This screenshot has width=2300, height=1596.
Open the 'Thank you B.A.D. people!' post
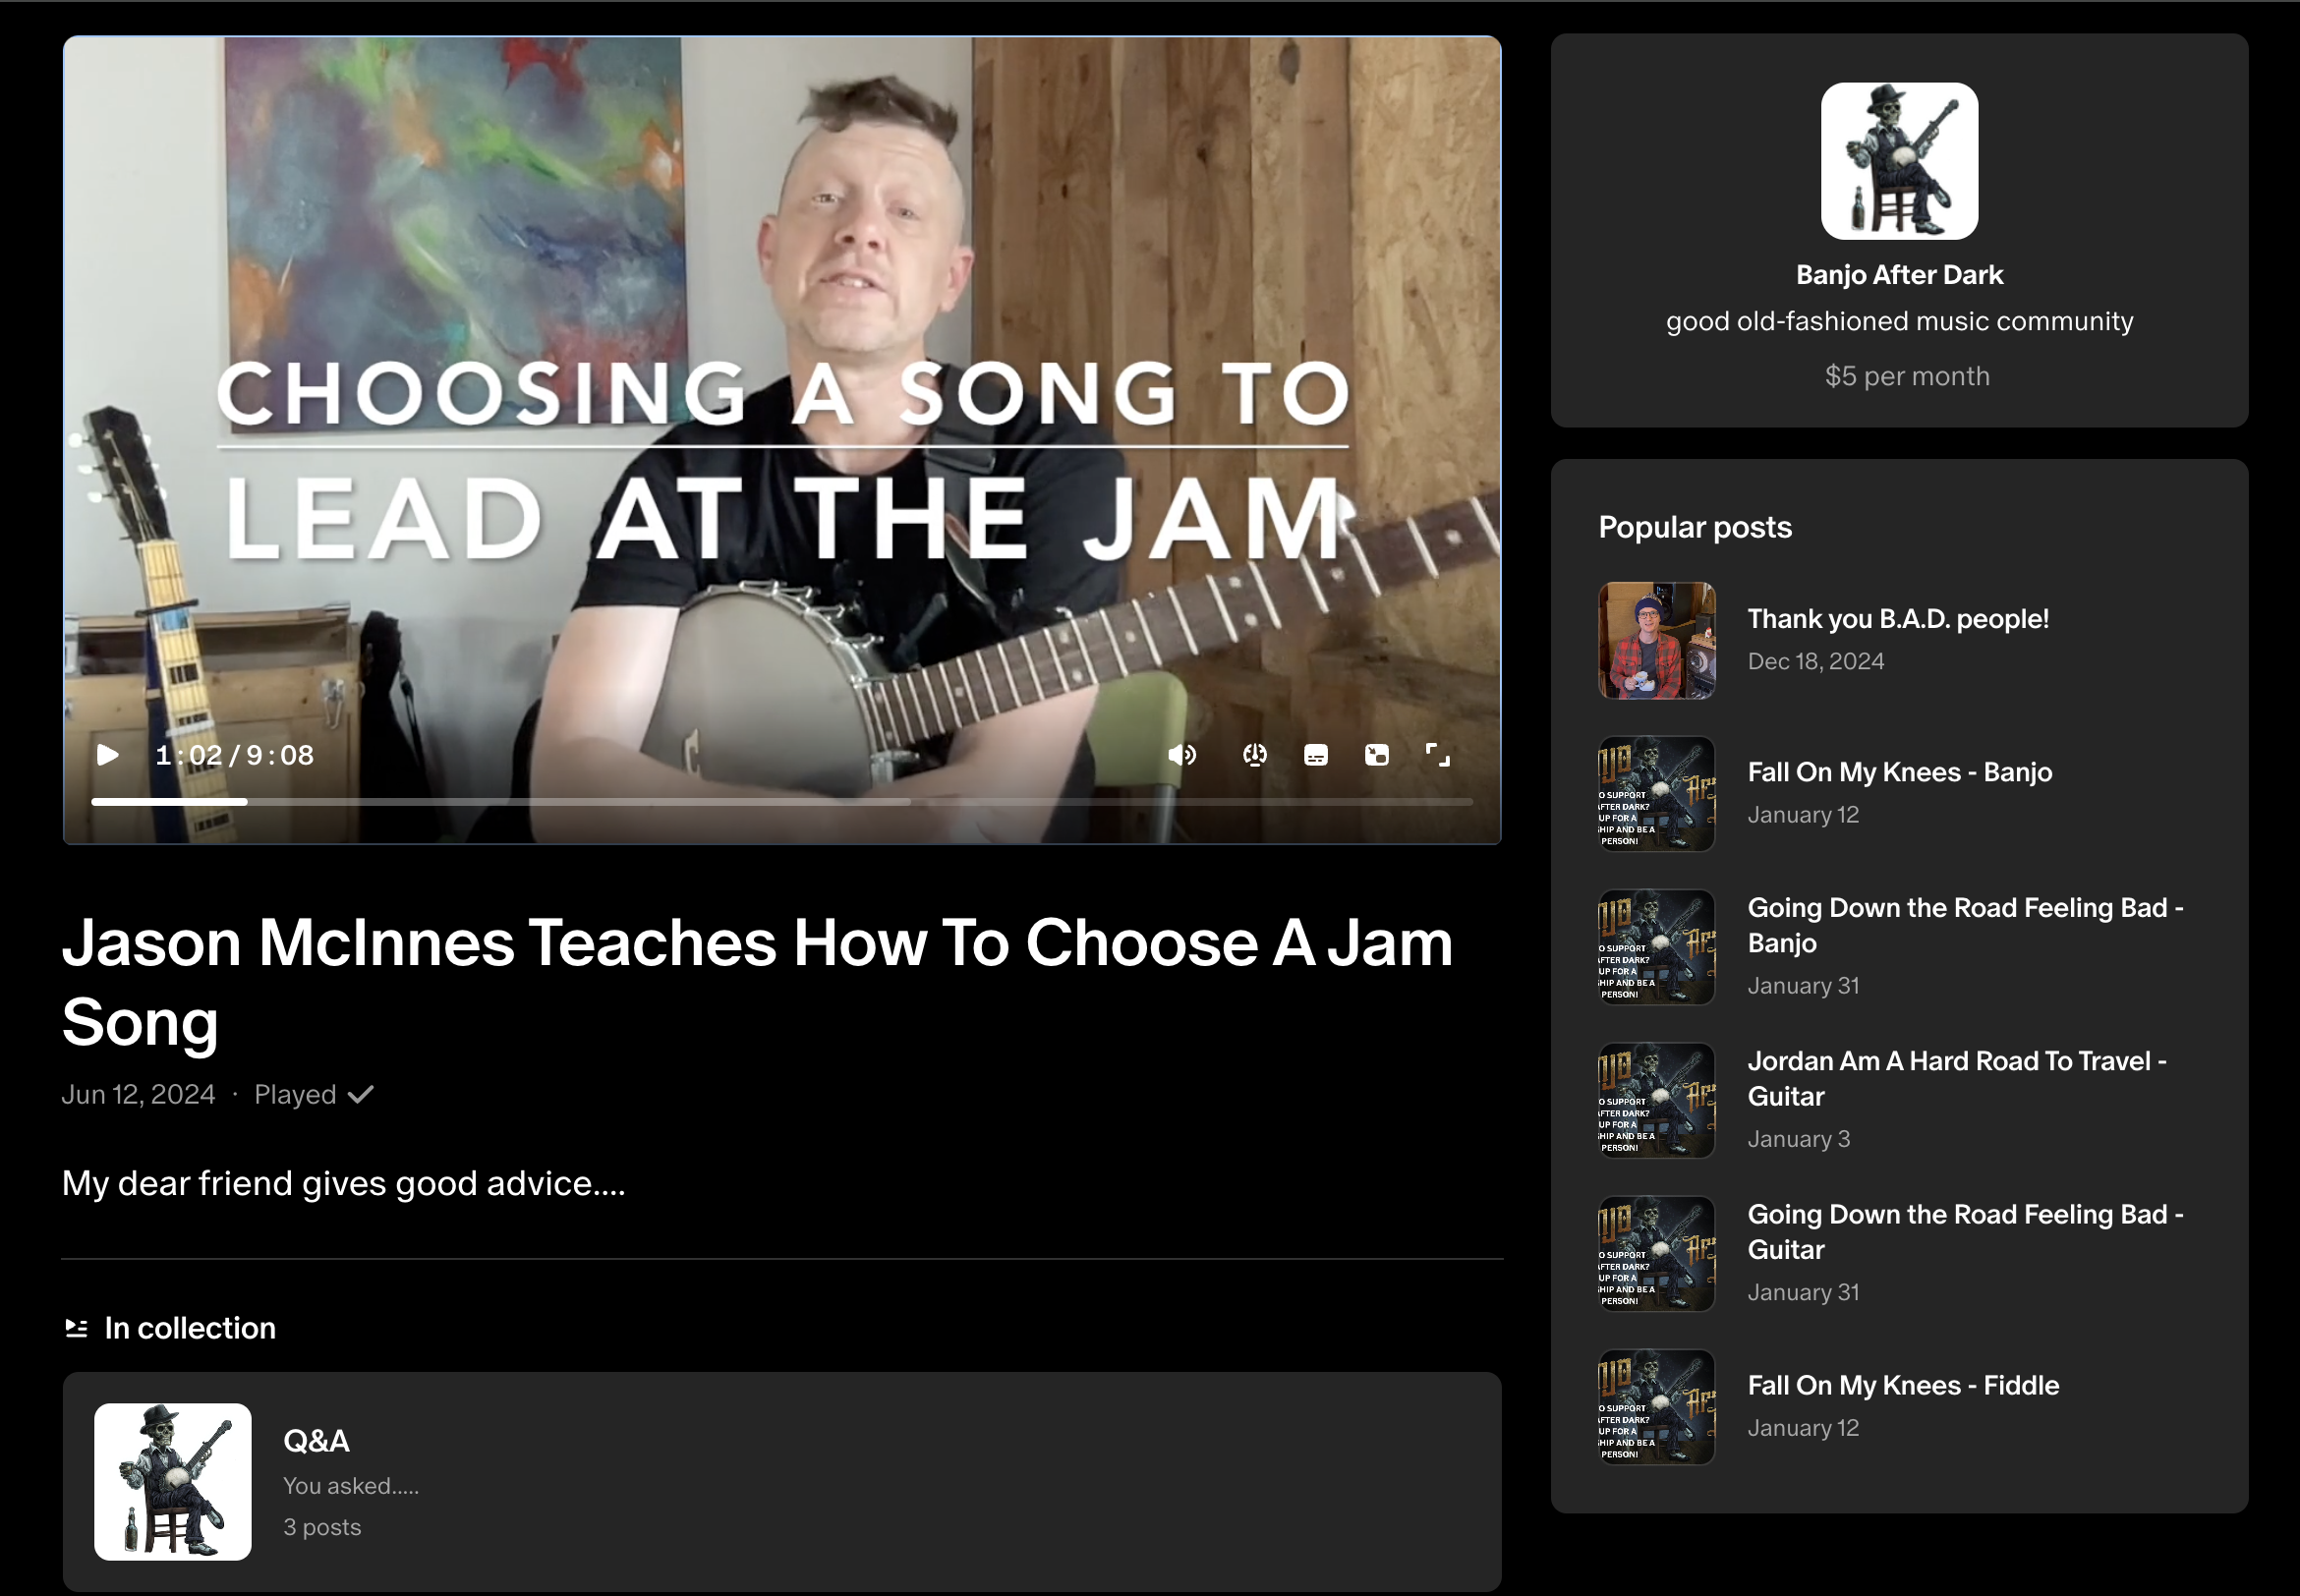1897,619
